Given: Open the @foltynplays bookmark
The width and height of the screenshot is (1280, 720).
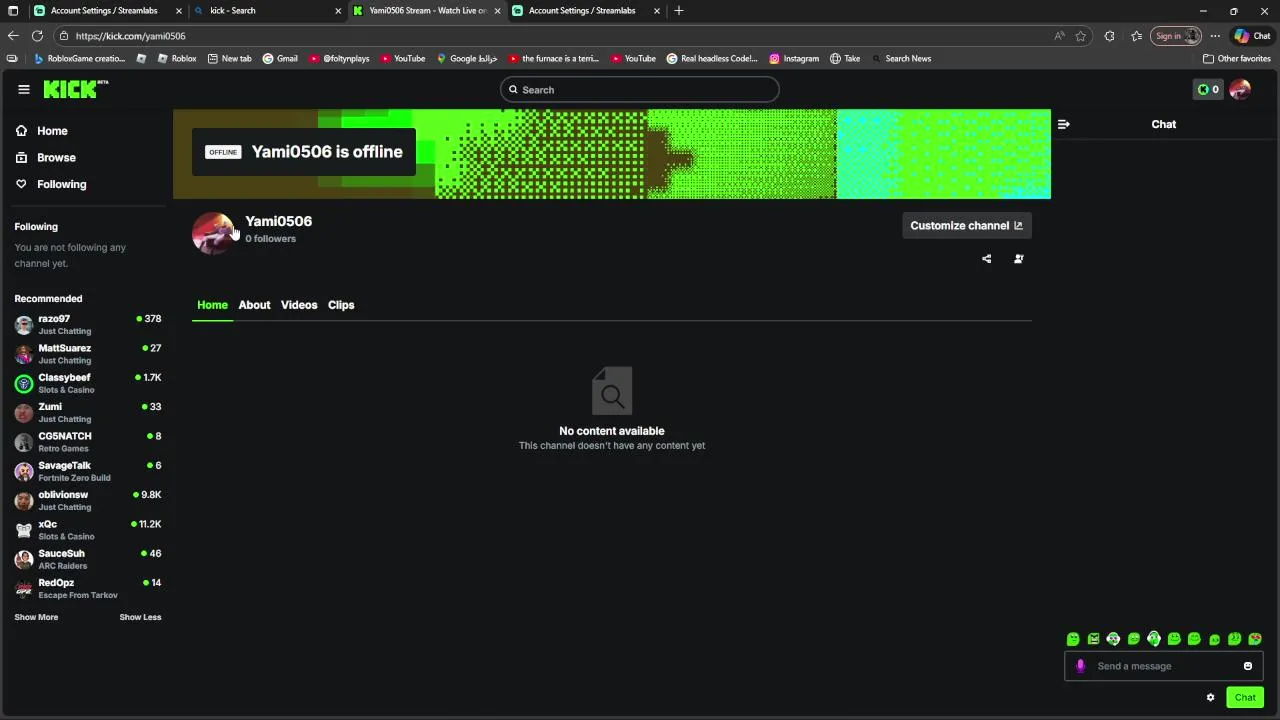Looking at the screenshot, I should pyautogui.click(x=339, y=58).
